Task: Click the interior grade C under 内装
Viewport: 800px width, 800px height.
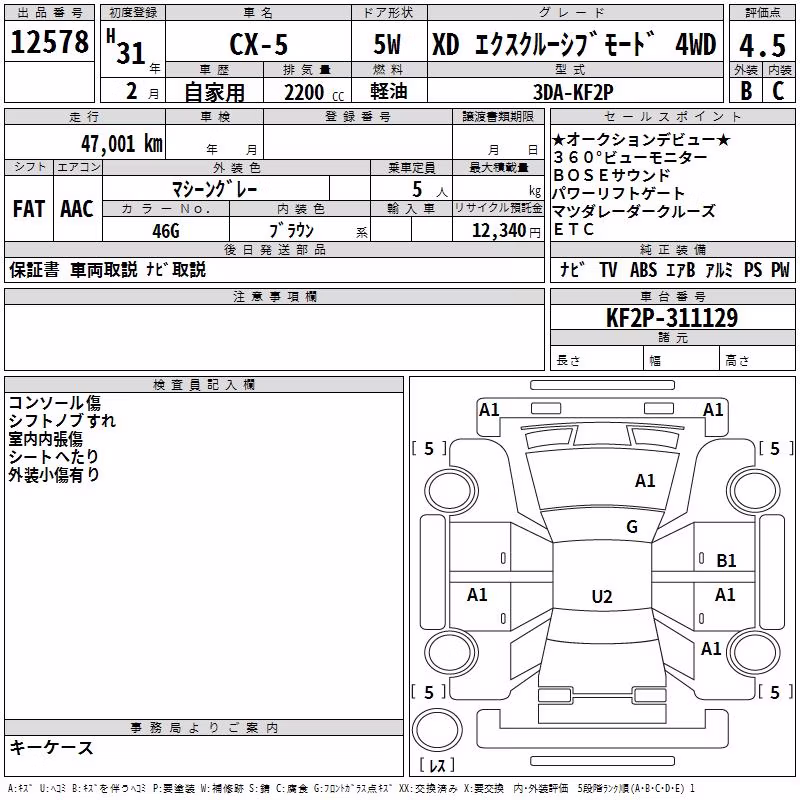Action: click(779, 91)
